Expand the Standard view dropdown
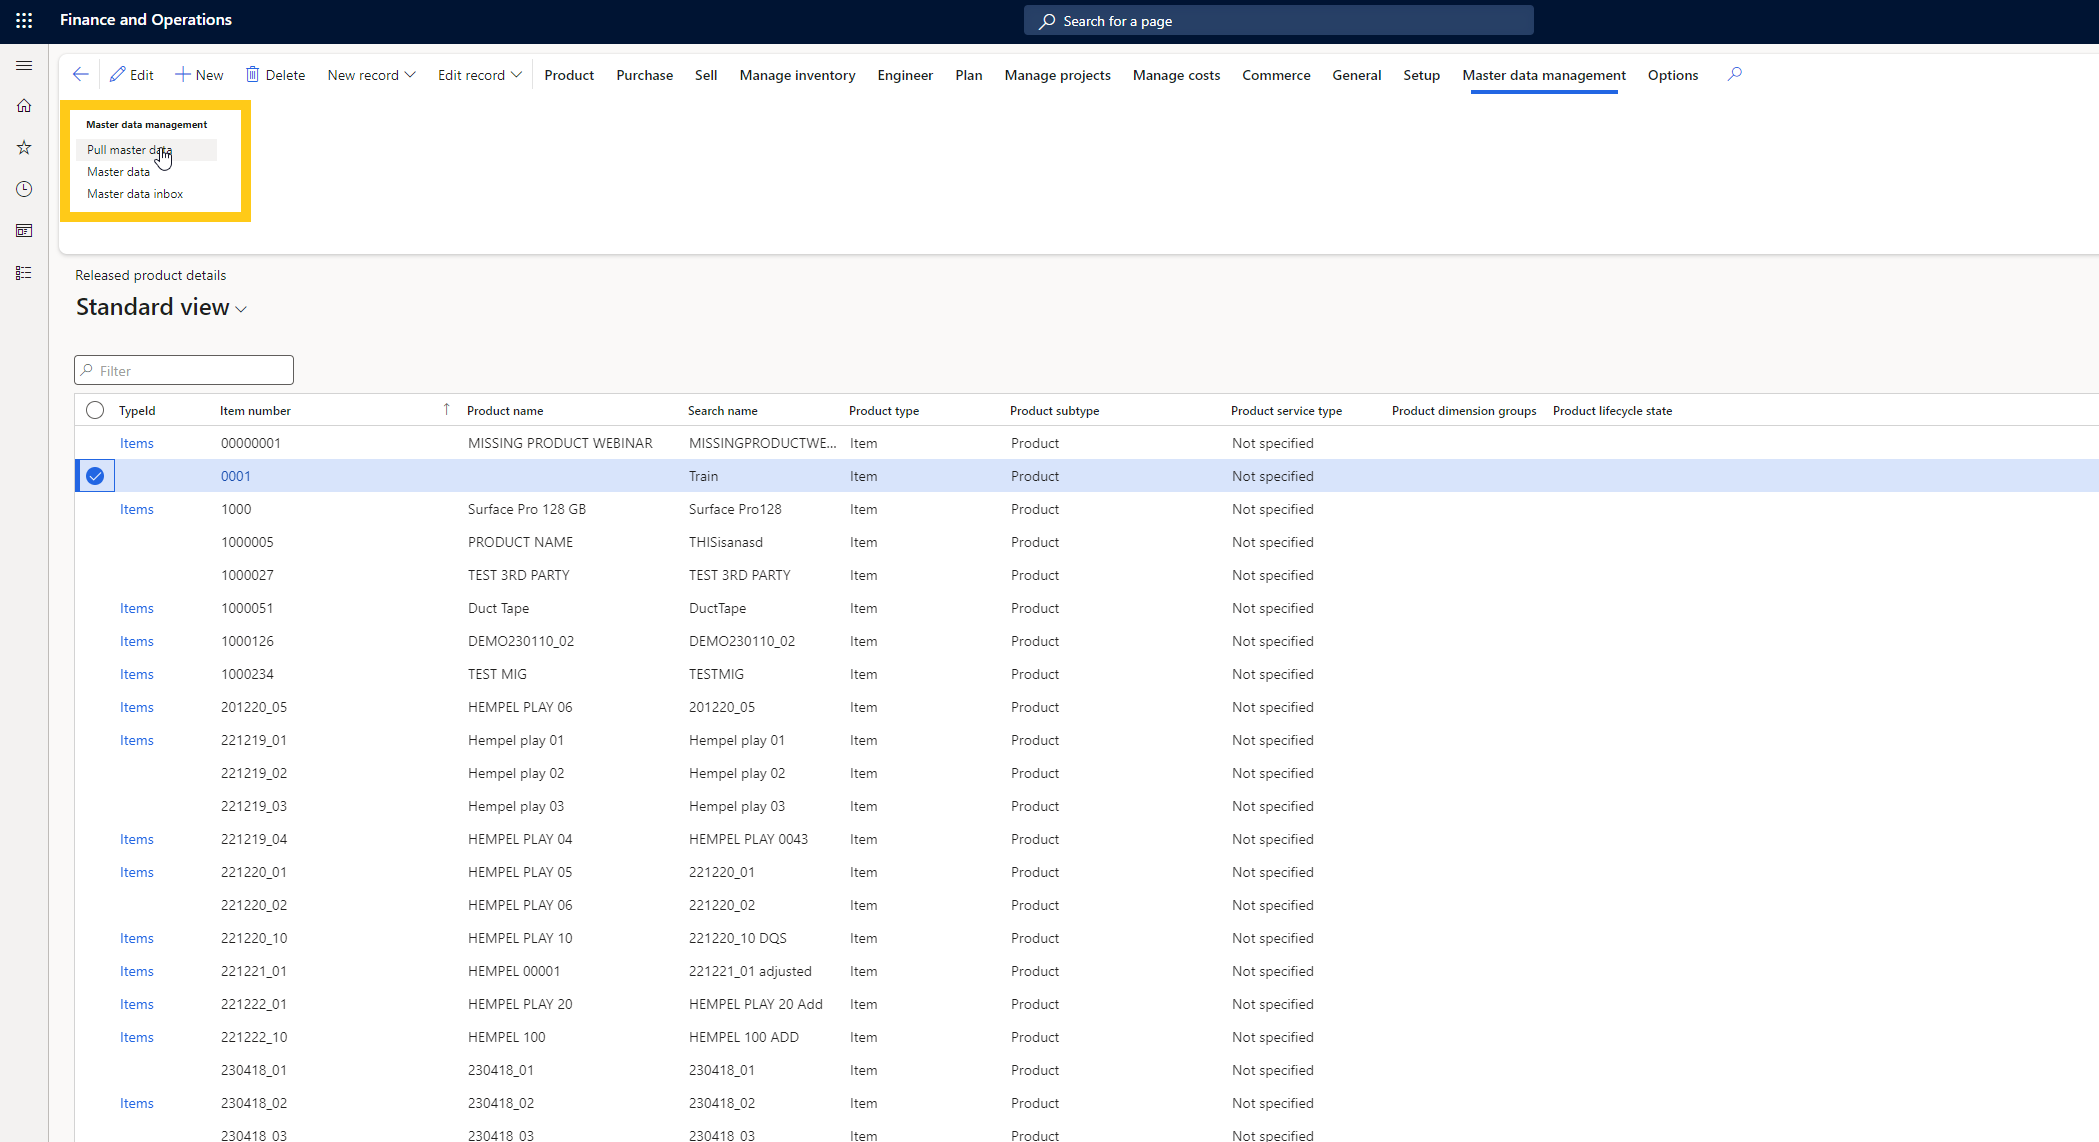 pos(242,308)
